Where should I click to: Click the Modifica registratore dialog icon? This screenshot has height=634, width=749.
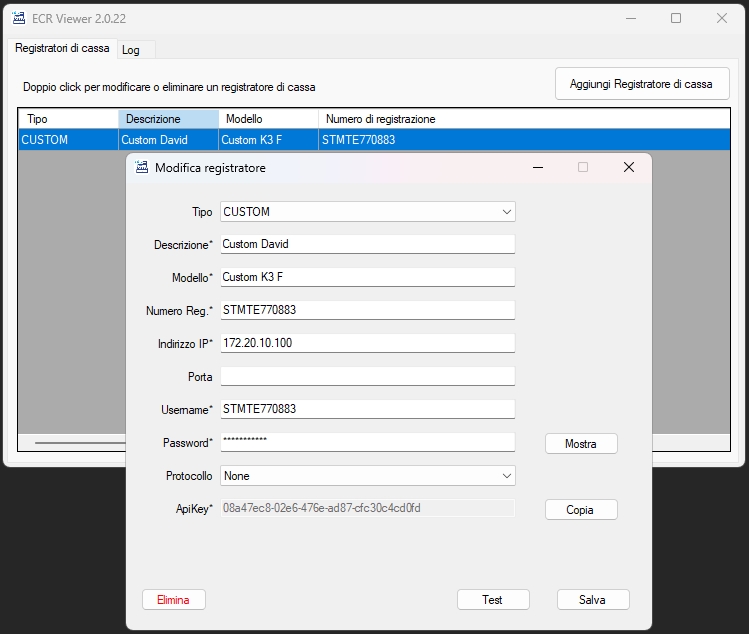tap(141, 168)
